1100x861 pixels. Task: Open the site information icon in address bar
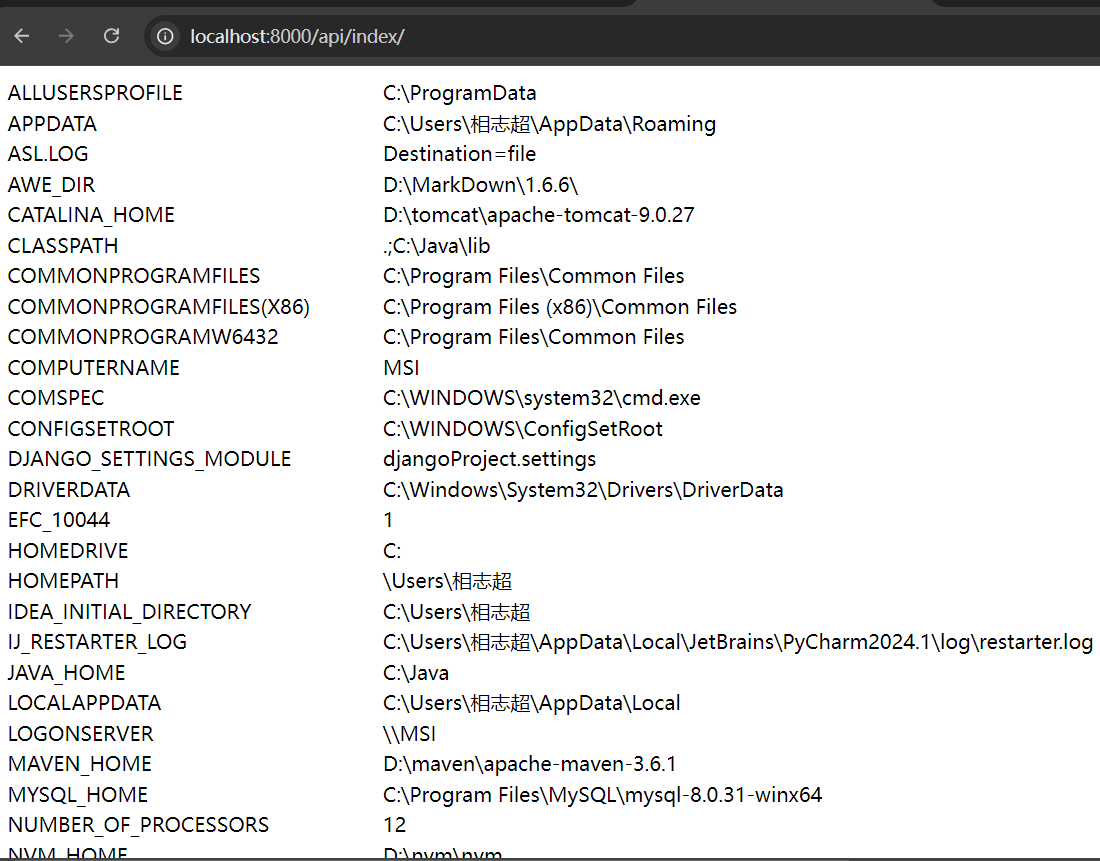[164, 36]
